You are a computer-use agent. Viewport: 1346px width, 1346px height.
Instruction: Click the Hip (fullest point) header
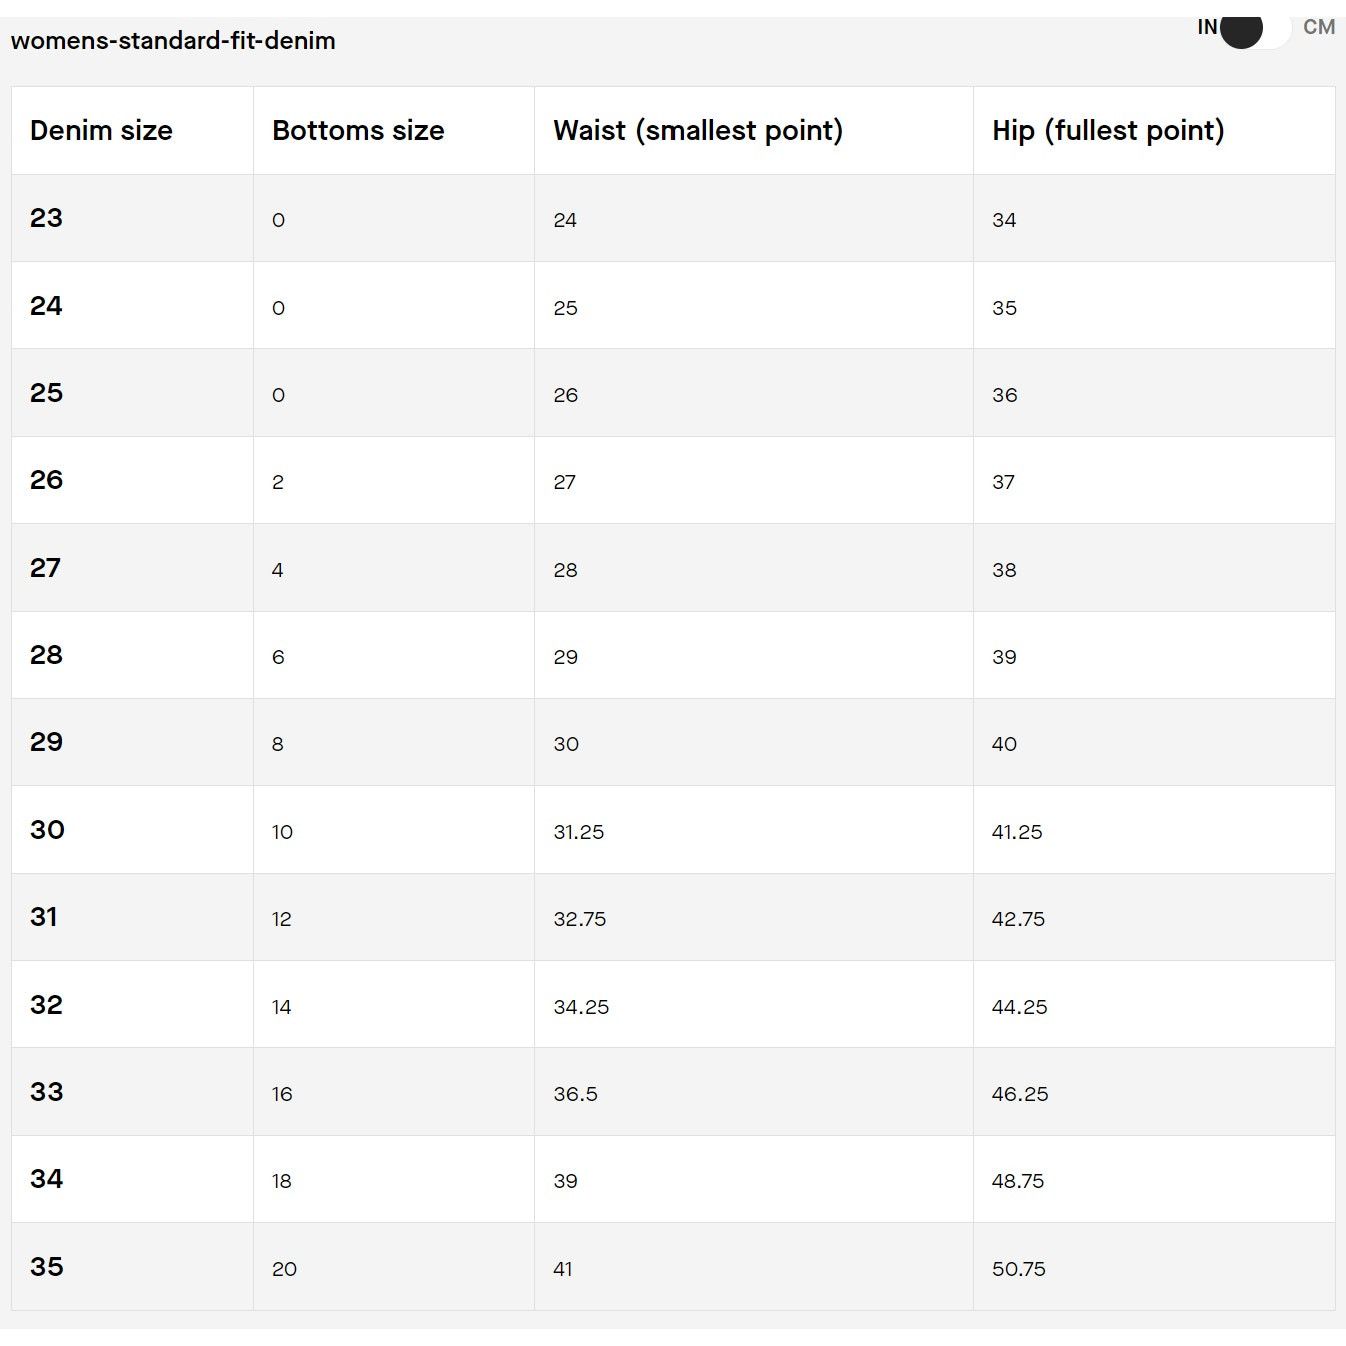point(1108,130)
